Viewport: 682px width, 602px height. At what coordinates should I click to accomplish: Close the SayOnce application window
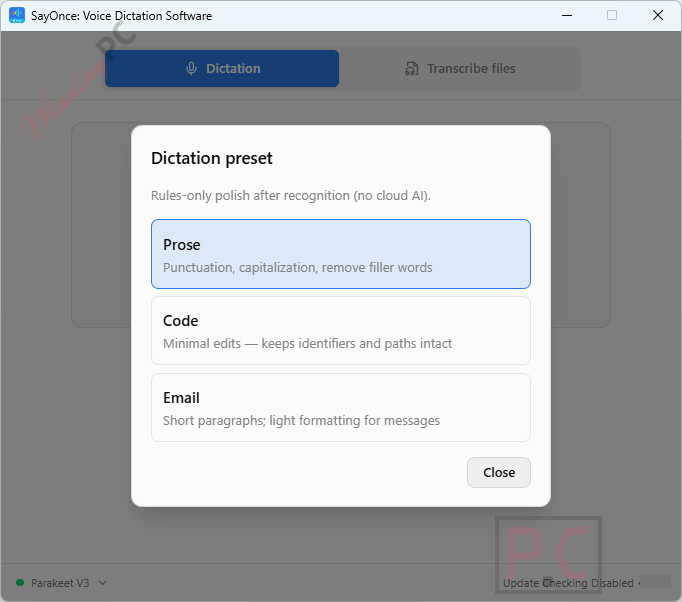[658, 16]
